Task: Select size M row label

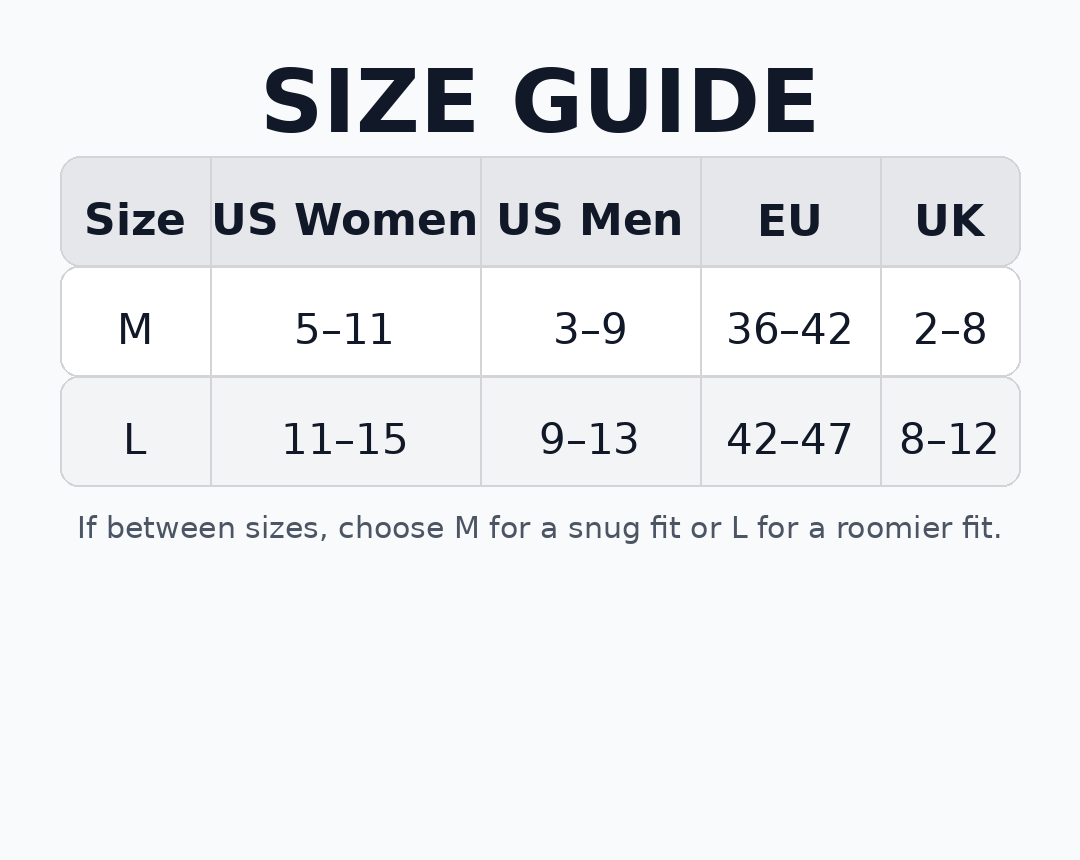Action: [x=135, y=331]
